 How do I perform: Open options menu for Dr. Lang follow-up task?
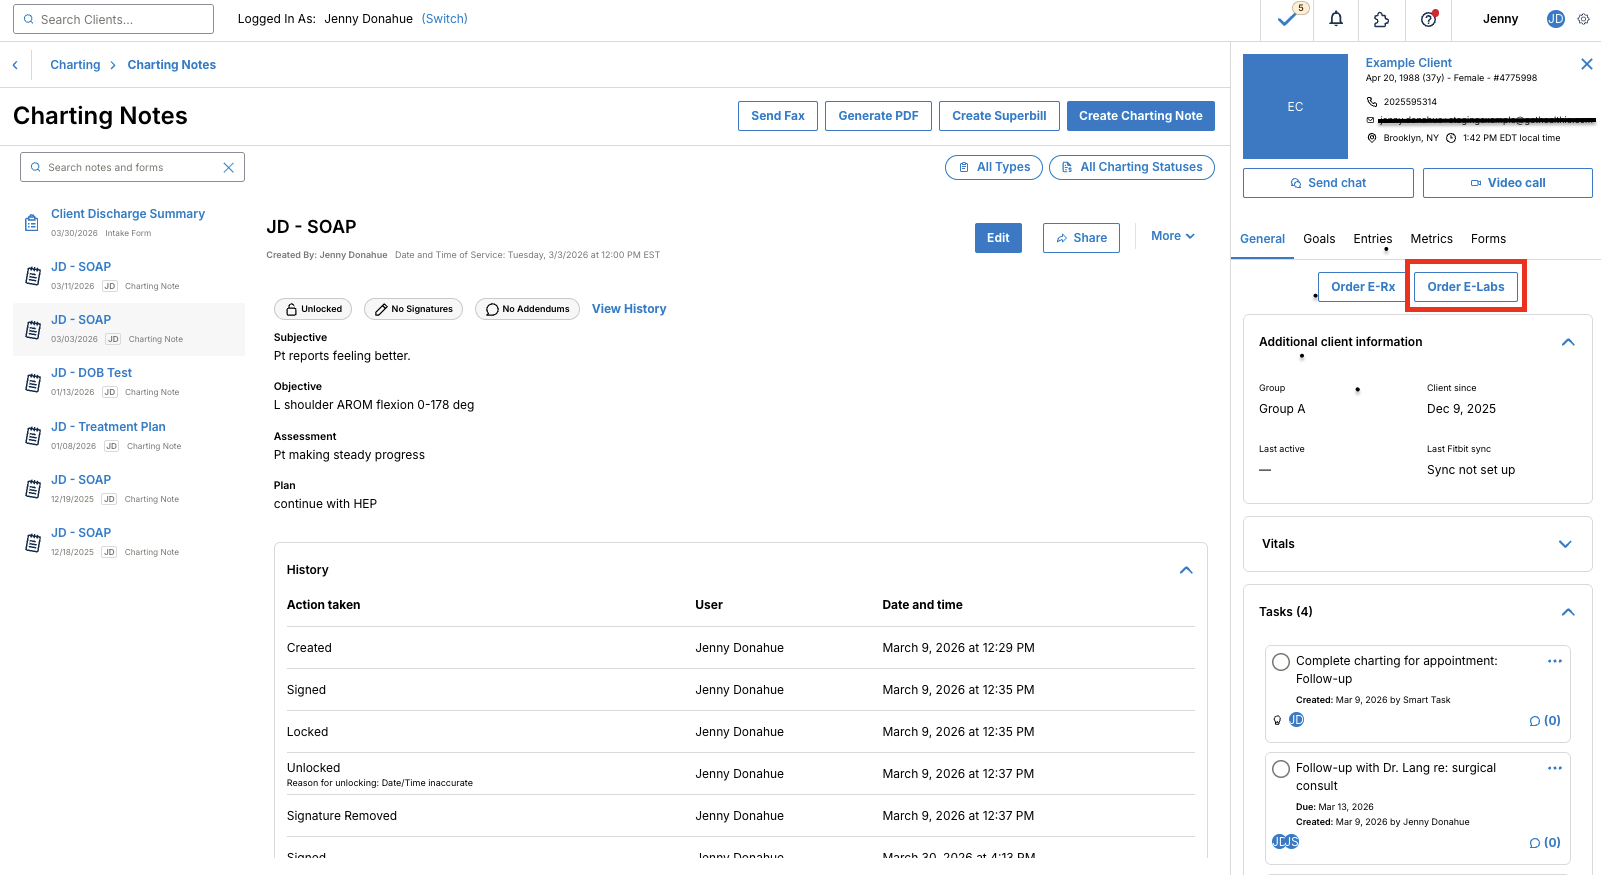pos(1555,768)
